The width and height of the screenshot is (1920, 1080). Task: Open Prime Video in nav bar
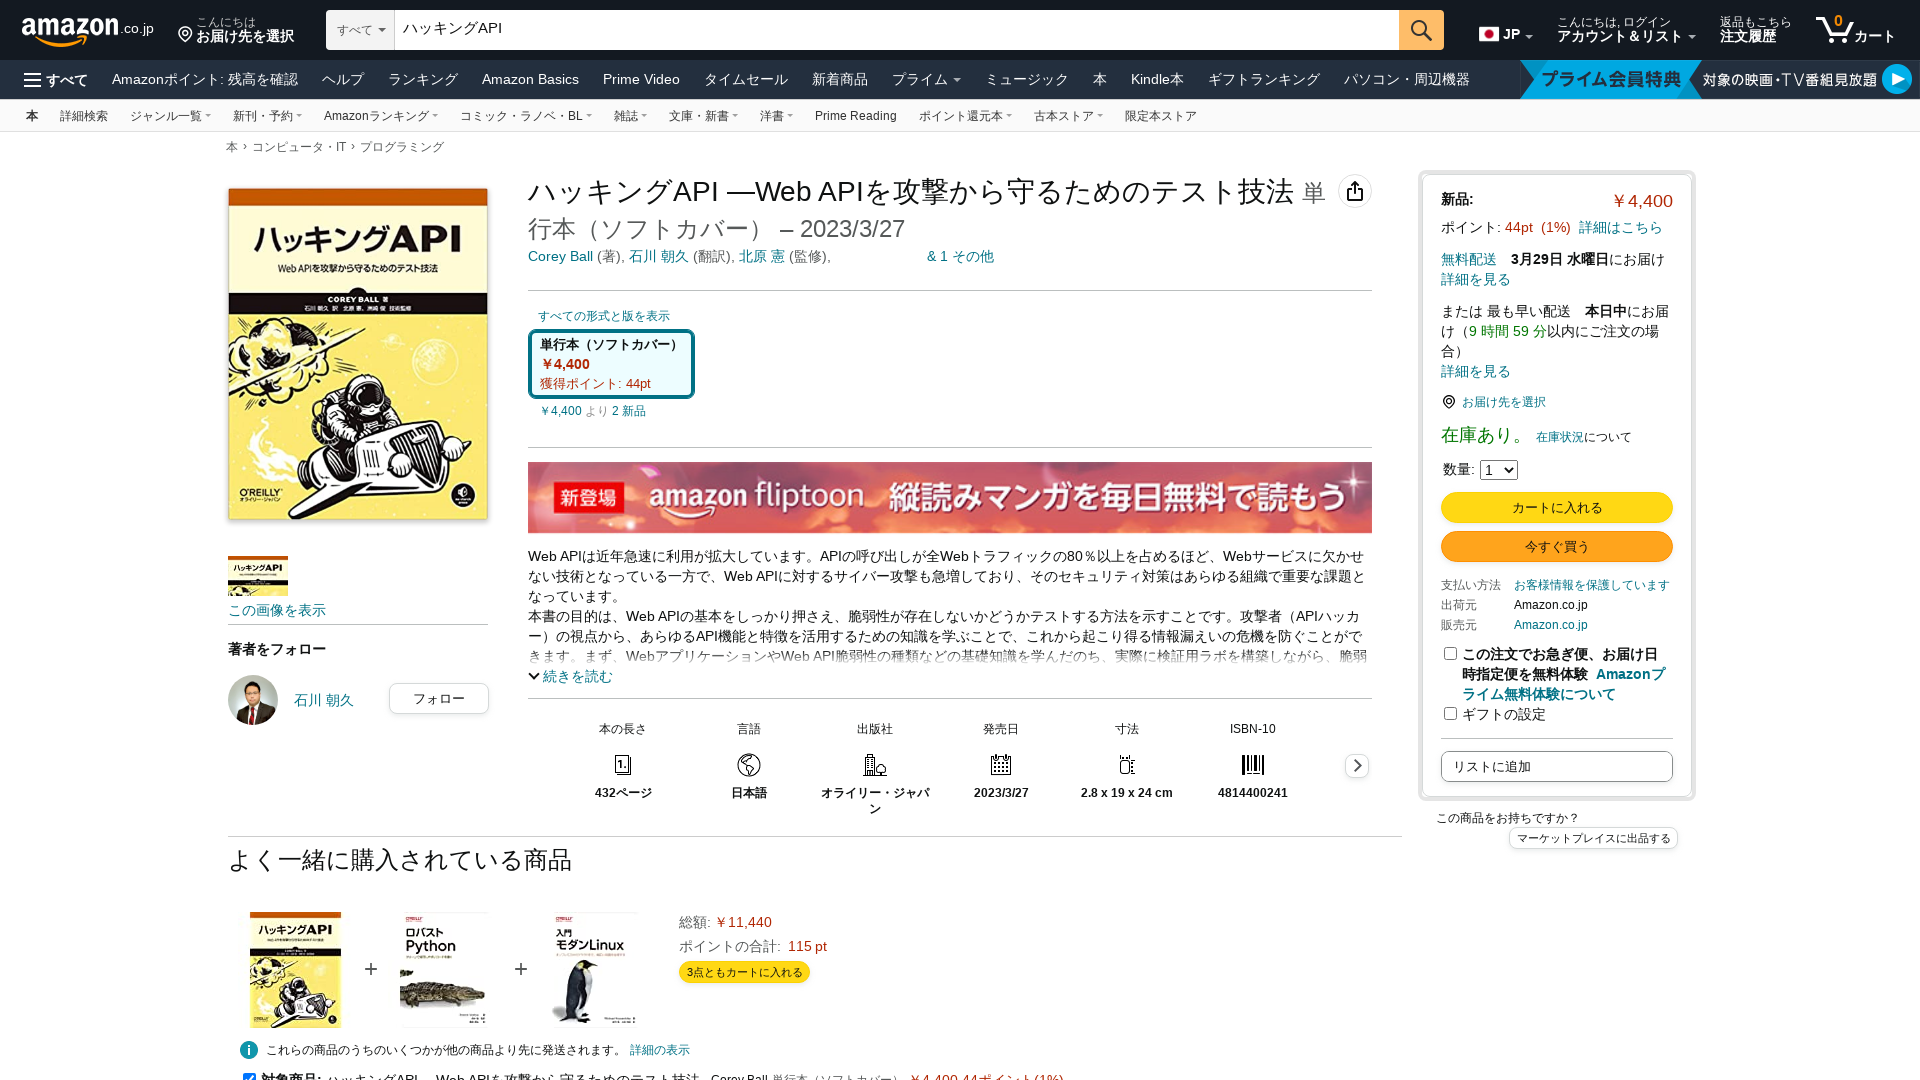click(x=641, y=79)
